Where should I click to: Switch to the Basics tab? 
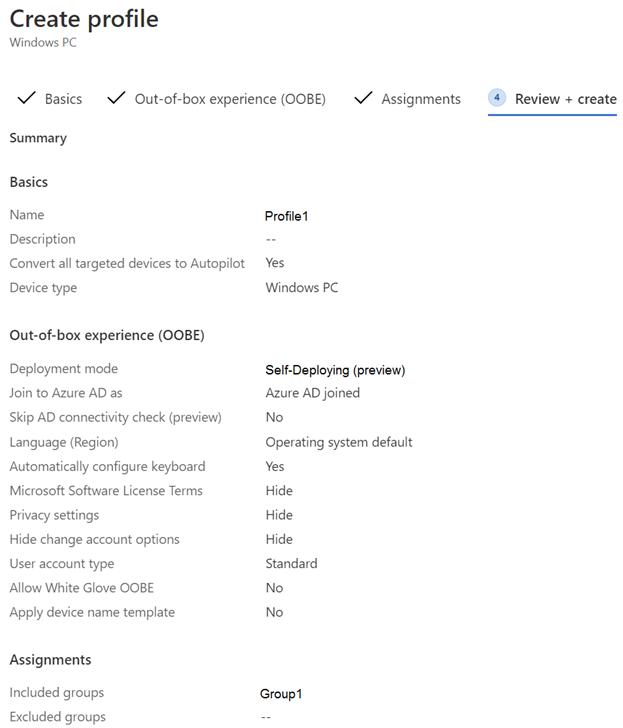coord(63,99)
